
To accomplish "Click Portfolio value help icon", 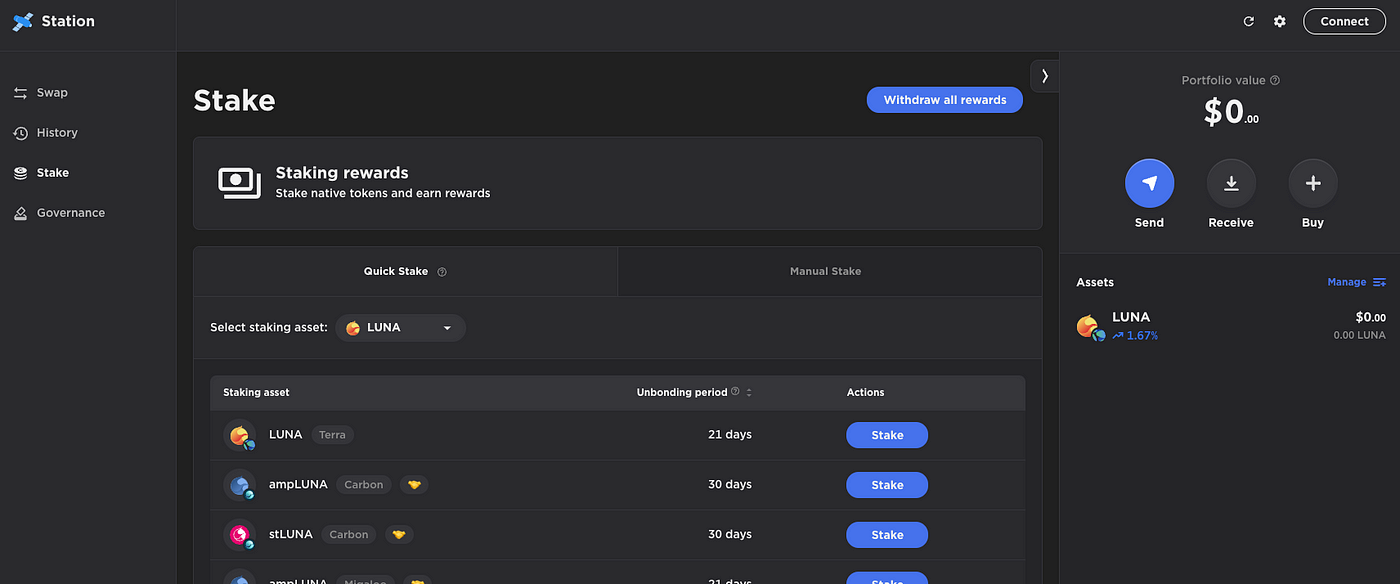I will point(1275,80).
